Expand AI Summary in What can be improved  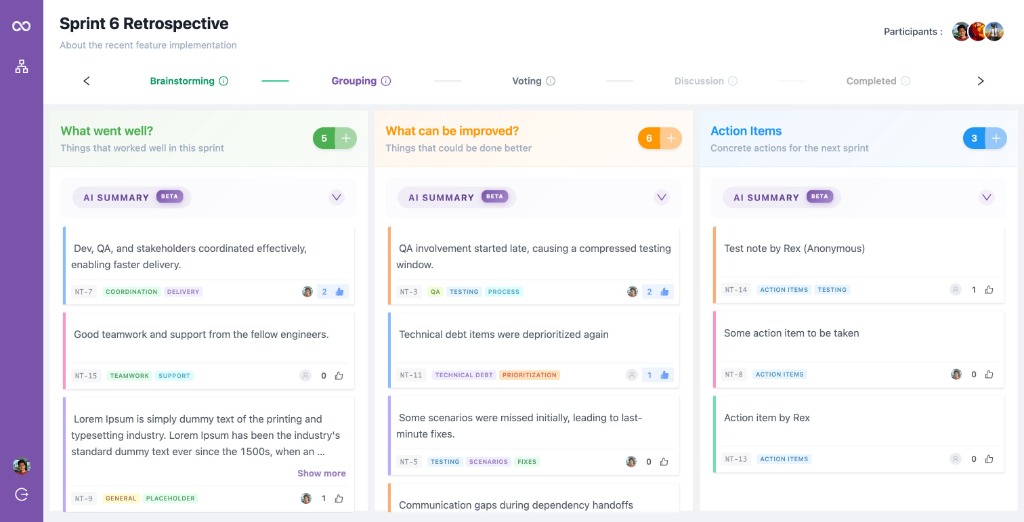point(662,197)
